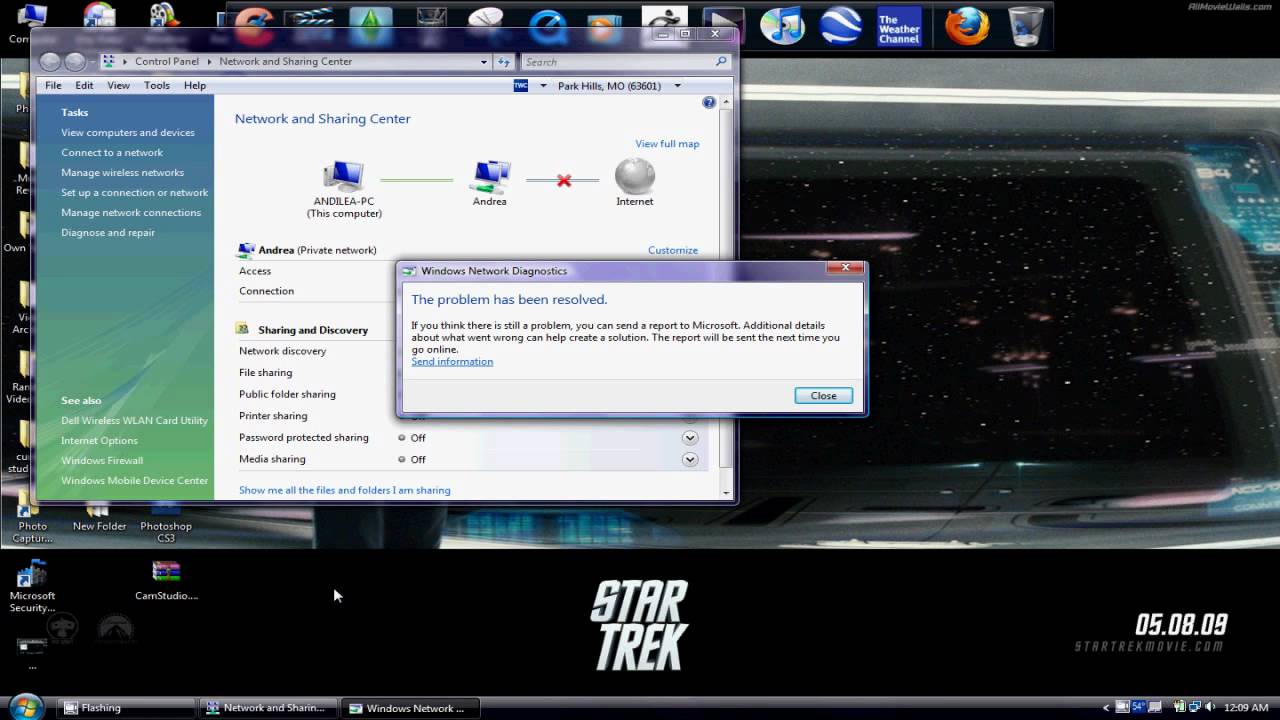Switch to Windows Network taskbar button
The width and height of the screenshot is (1280, 720).
click(x=410, y=708)
